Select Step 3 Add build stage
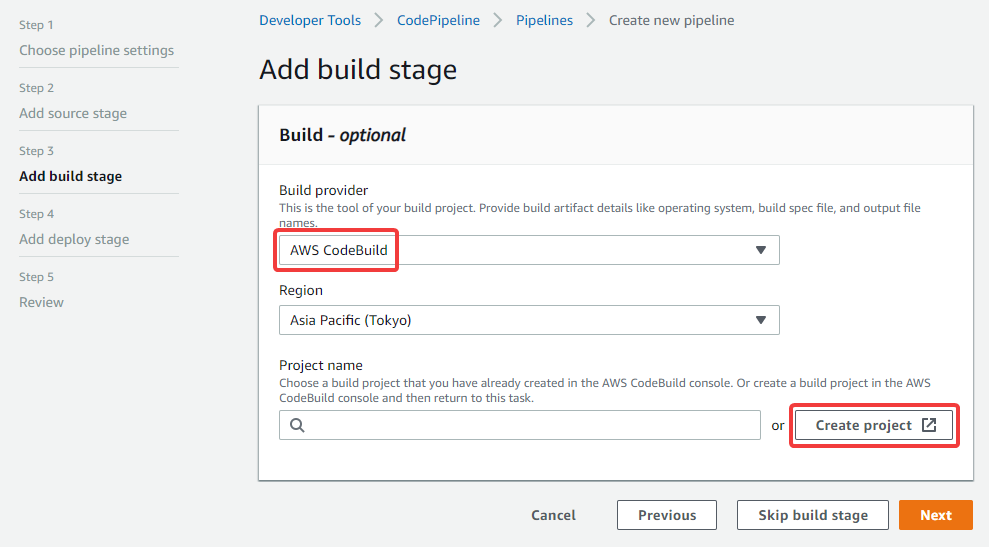This screenshot has width=989, height=547. click(71, 177)
